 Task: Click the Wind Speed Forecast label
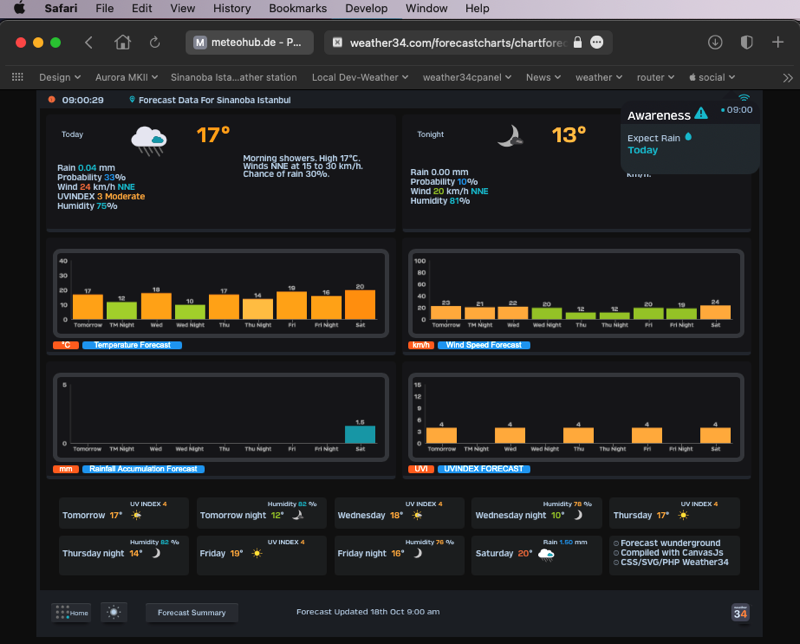[484, 345]
